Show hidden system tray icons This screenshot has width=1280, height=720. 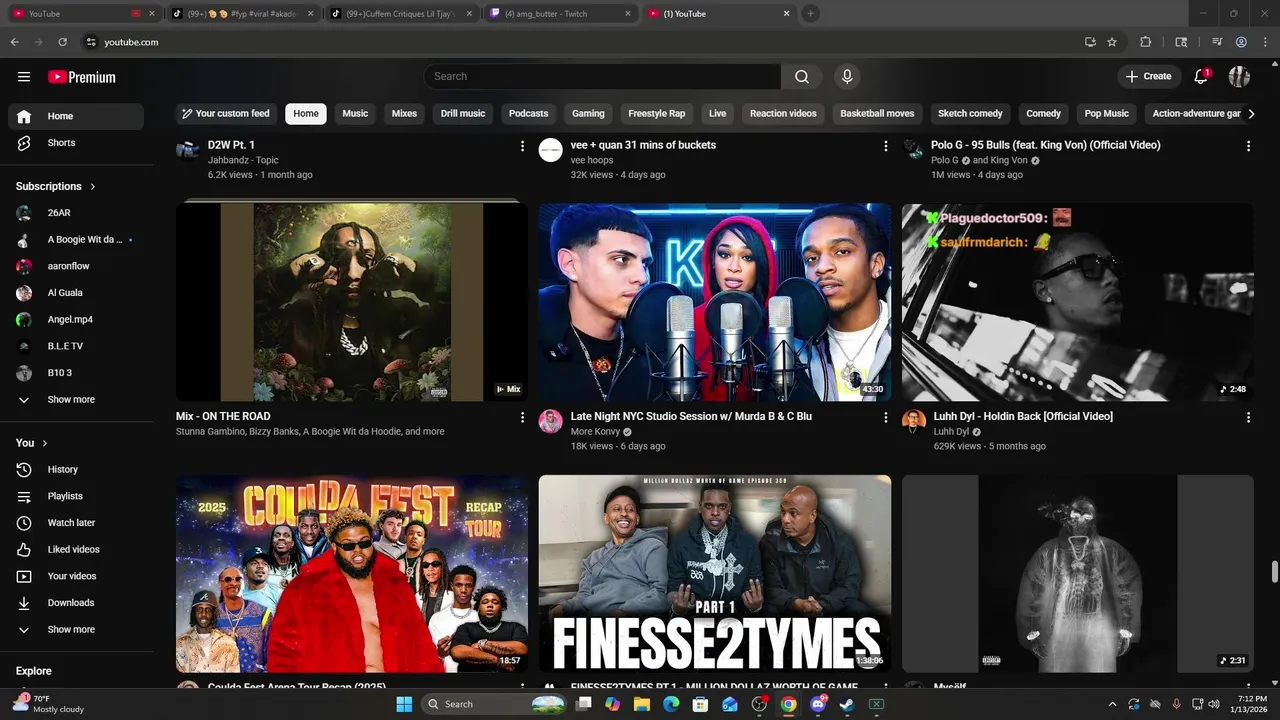coord(1112,704)
